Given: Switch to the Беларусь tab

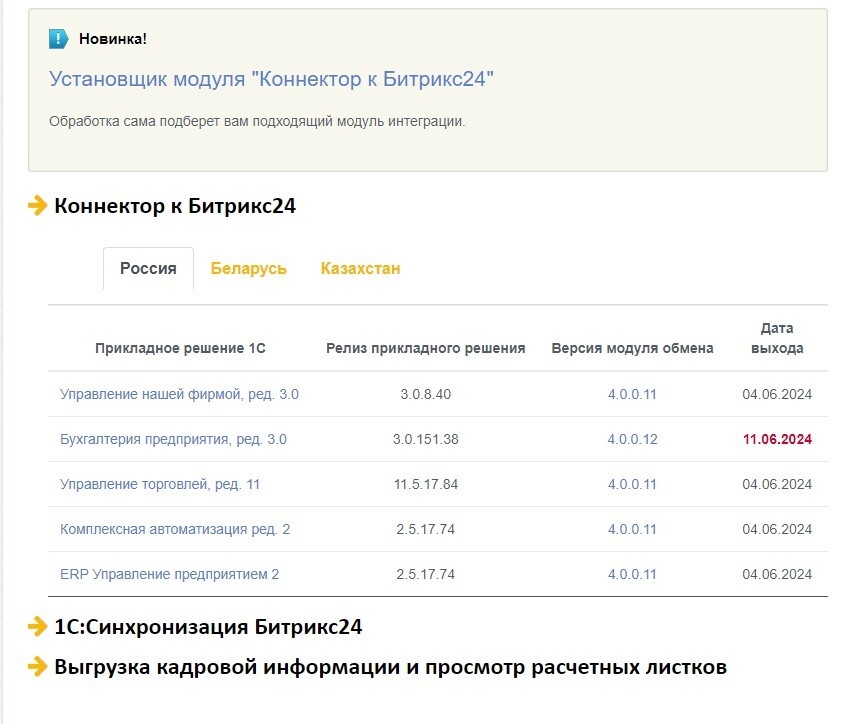Looking at the screenshot, I should pos(248,269).
